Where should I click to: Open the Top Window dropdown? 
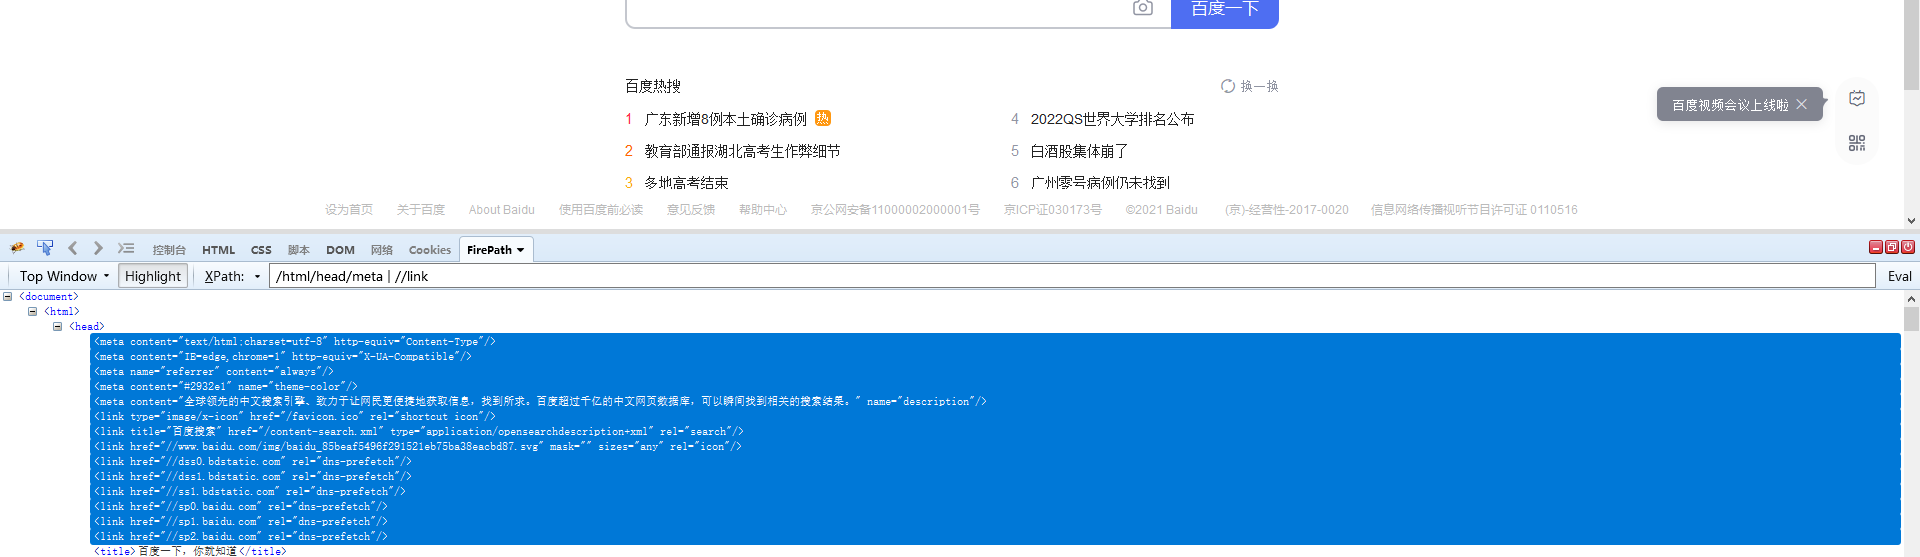(64, 276)
